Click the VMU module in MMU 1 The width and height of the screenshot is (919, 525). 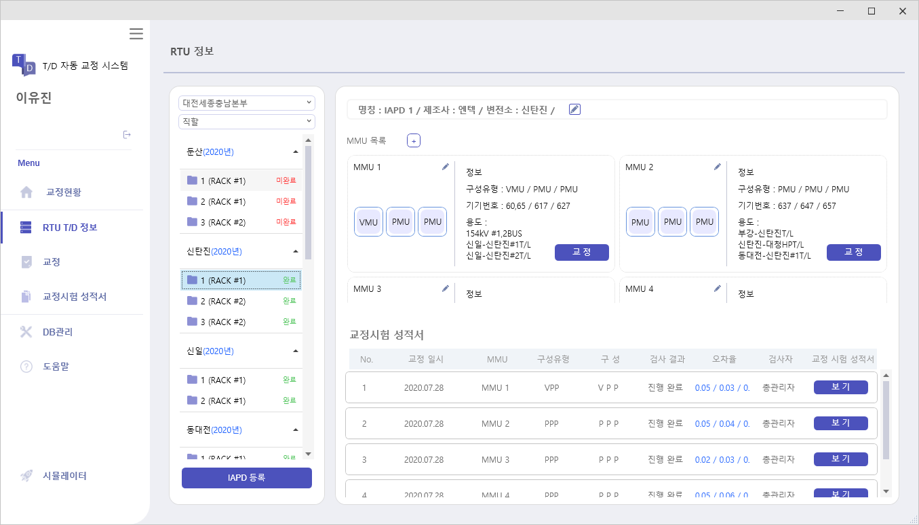369,222
